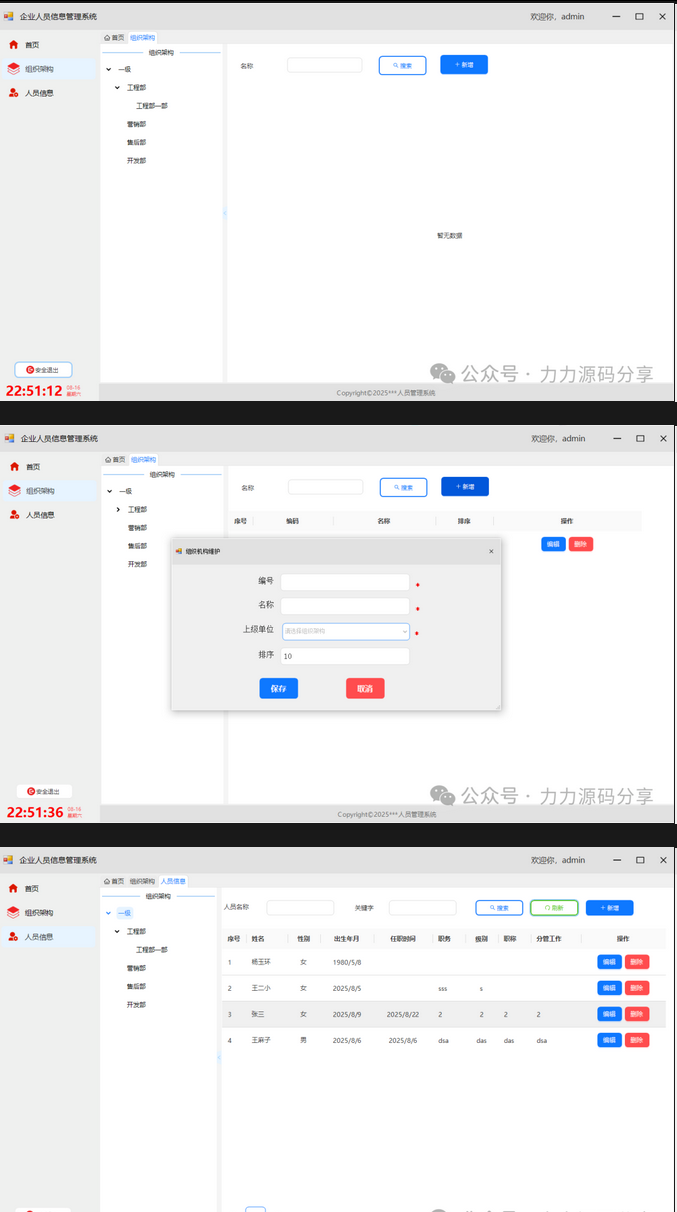Click 删除 in the 王二小 row
Screen dimensions: 677x1212
[x=637, y=988]
